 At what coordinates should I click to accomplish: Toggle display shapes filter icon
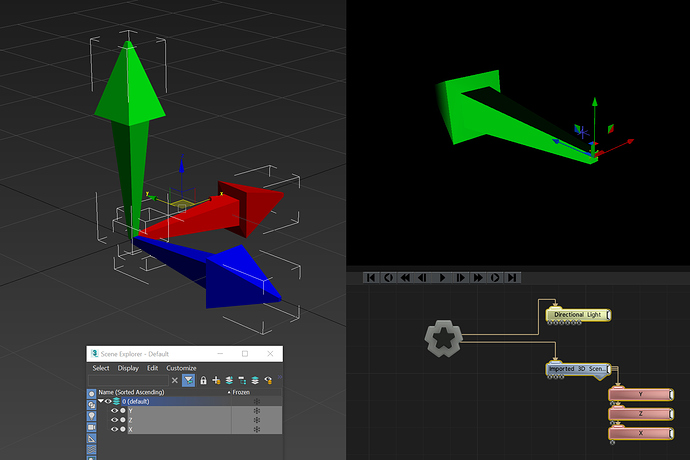coord(92,405)
